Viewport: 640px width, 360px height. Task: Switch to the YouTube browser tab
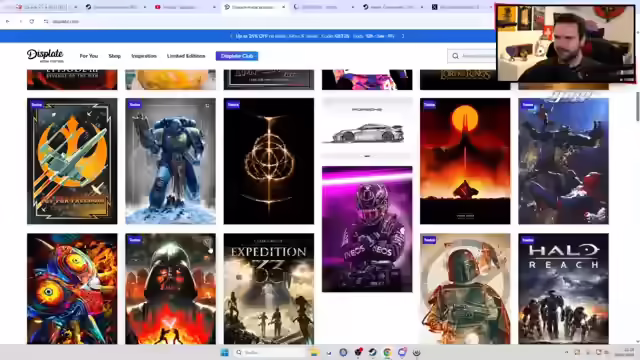pos(184,7)
